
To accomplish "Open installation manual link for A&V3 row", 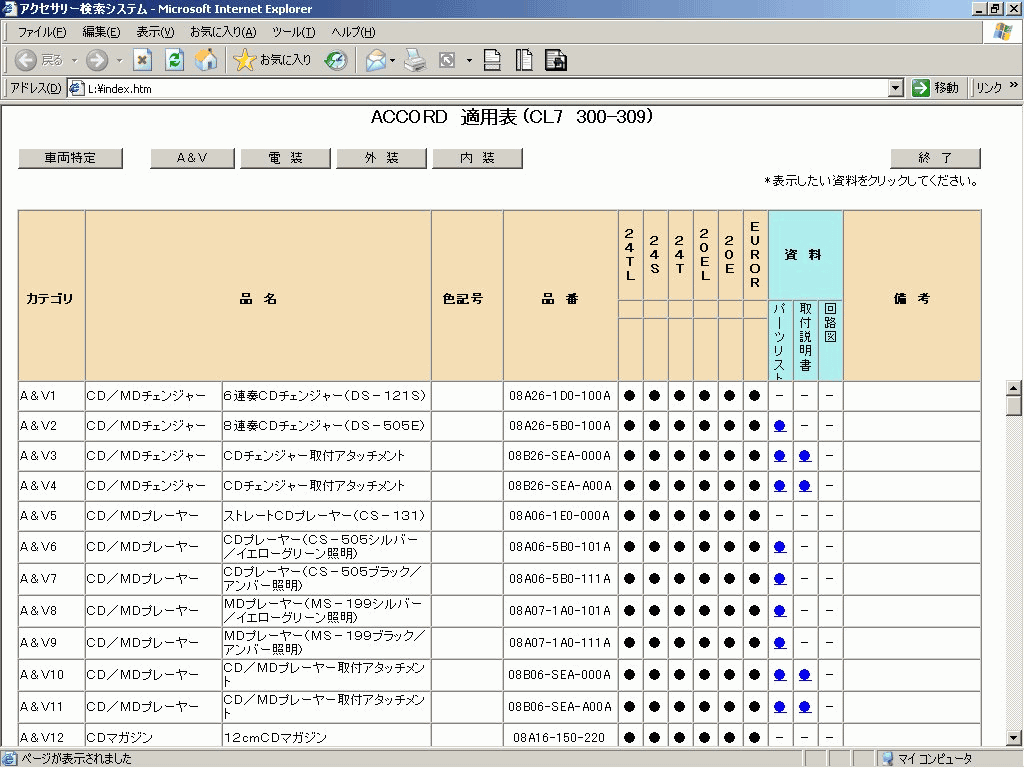I will pos(805,456).
